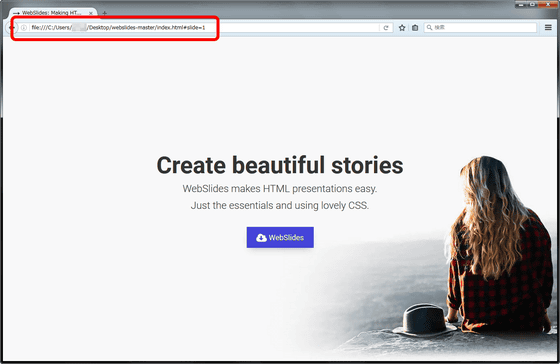Screen dimensions: 560x364
Task: Bookmark this page with the star icon
Action: click(x=402, y=28)
